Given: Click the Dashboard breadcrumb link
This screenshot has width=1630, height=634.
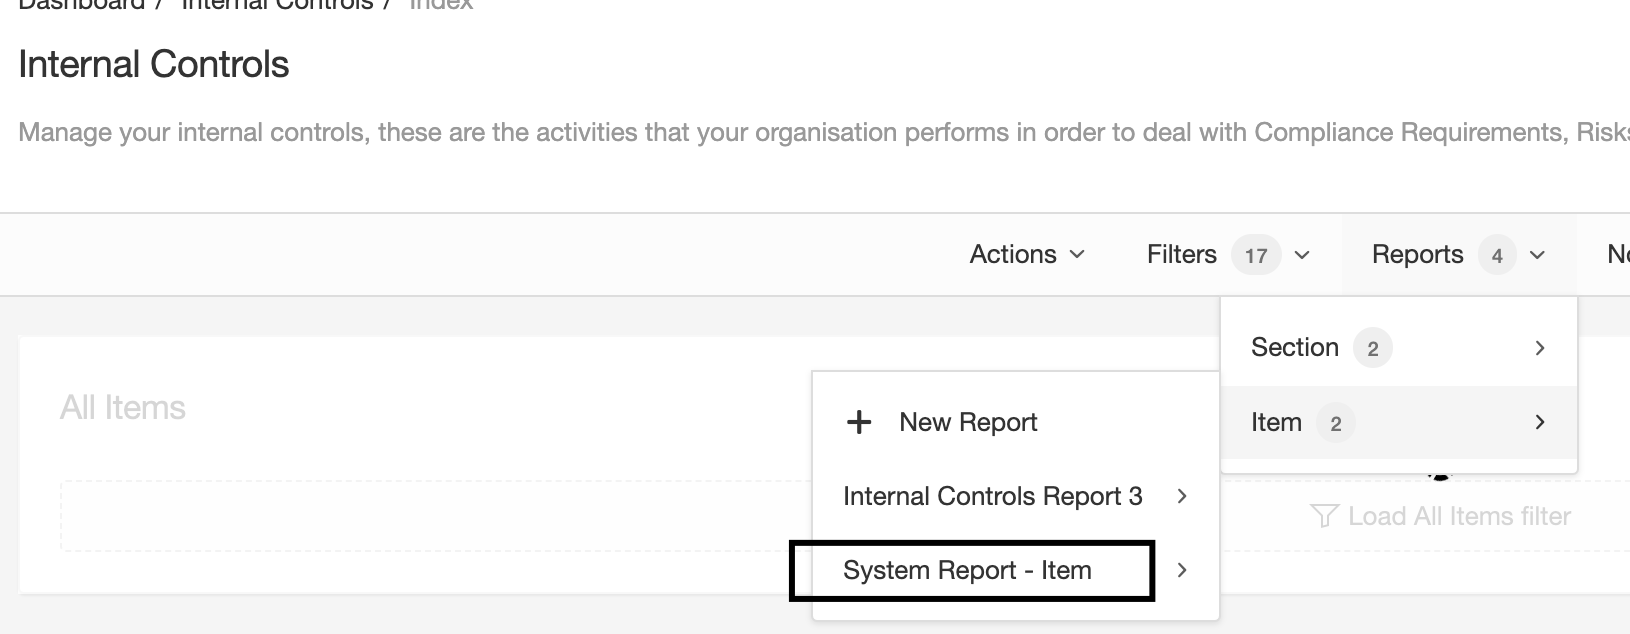Looking at the screenshot, I should 82,4.
